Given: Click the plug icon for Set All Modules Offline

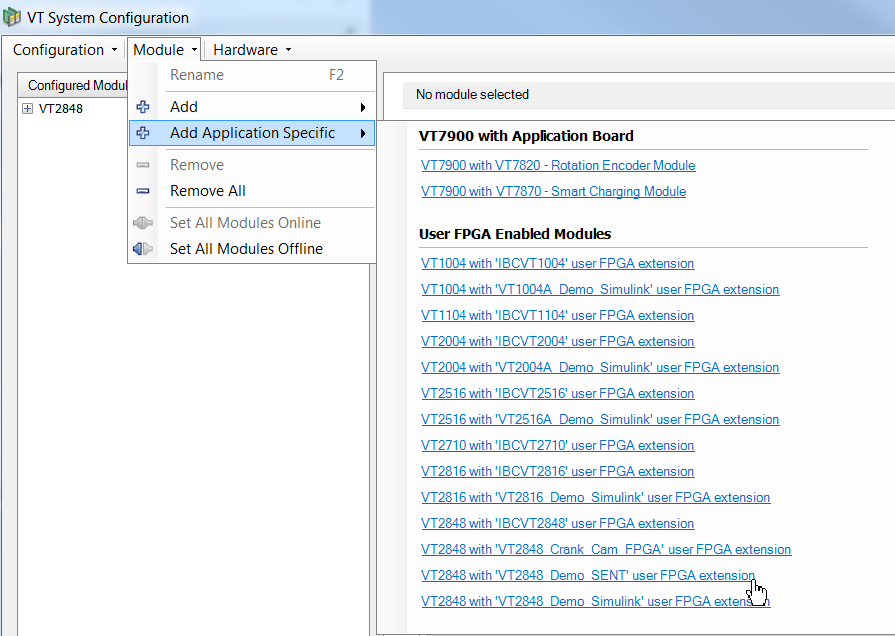Looking at the screenshot, I should 143,249.
